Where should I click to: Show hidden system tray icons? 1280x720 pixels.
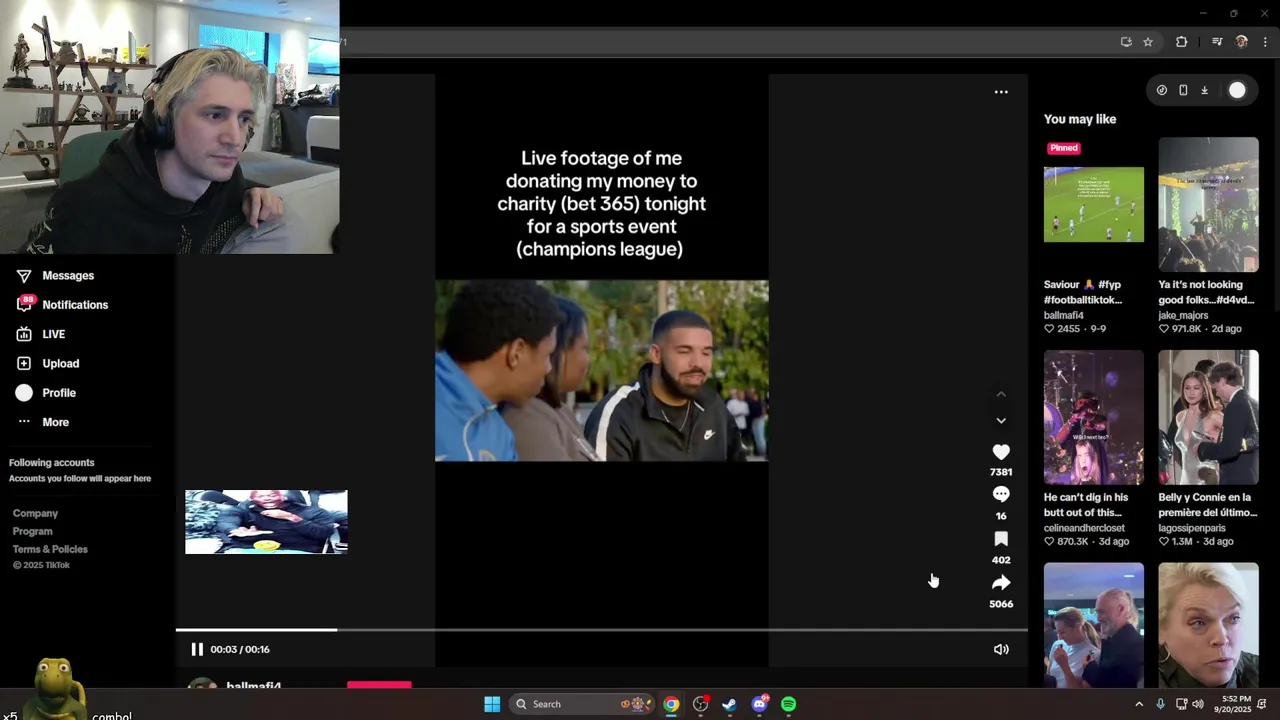(x=1138, y=704)
